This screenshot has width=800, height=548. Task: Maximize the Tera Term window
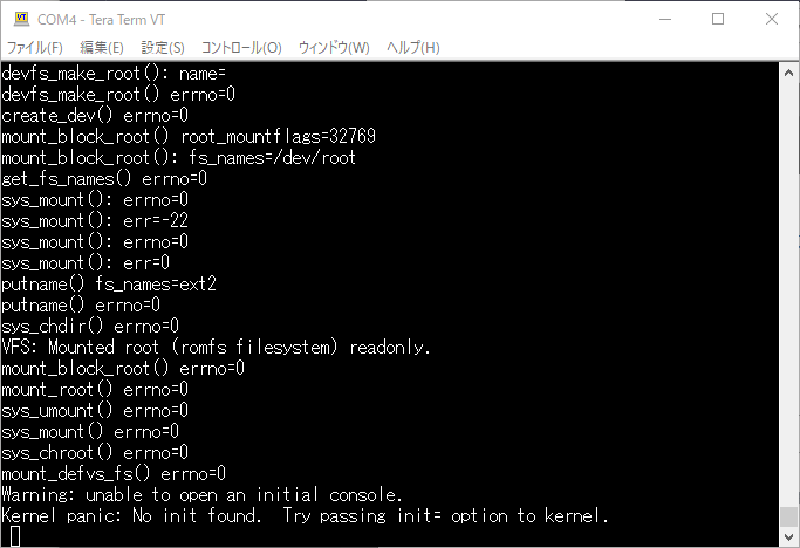[718, 19]
